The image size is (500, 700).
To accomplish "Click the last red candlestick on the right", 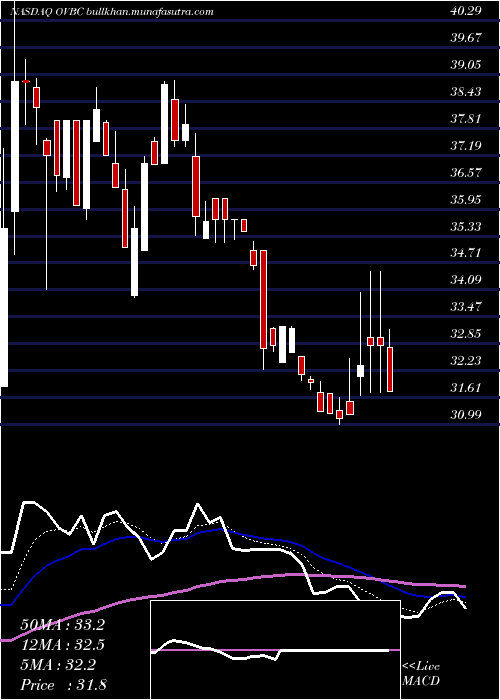I will [x=390, y=369].
